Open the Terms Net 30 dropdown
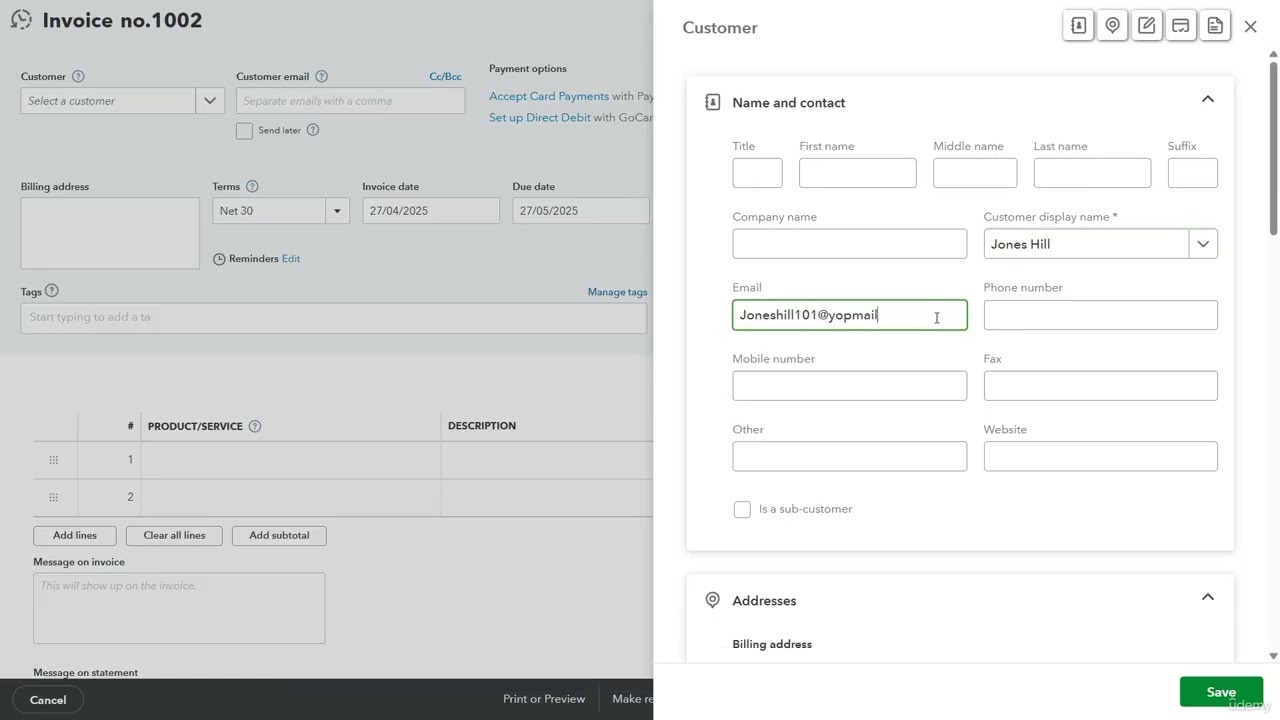 (x=337, y=211)
